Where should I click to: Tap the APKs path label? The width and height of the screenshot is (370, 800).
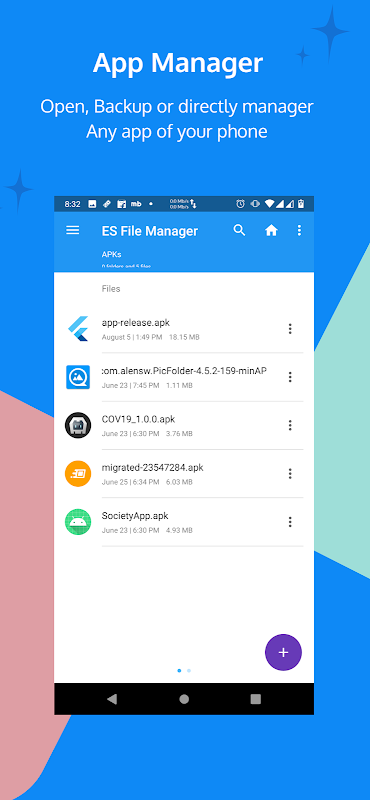(x=111, y=254)
